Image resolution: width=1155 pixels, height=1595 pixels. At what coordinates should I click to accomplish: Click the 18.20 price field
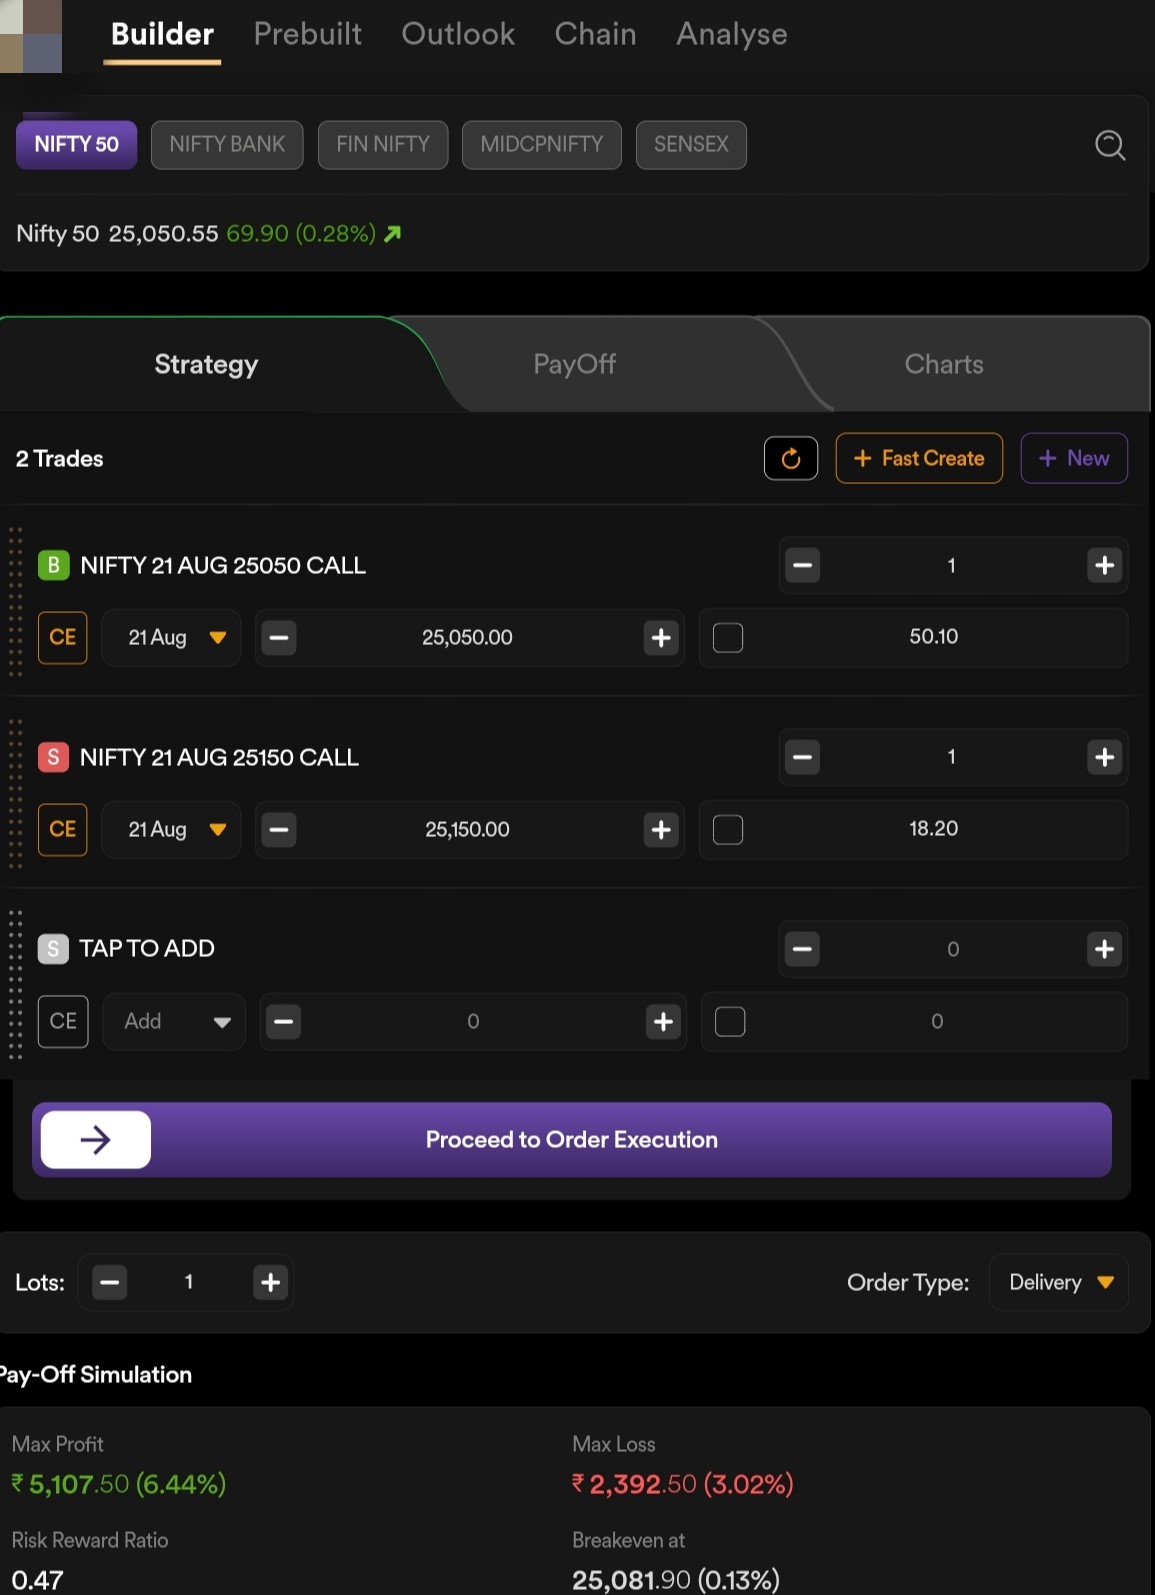click(933, 829)
